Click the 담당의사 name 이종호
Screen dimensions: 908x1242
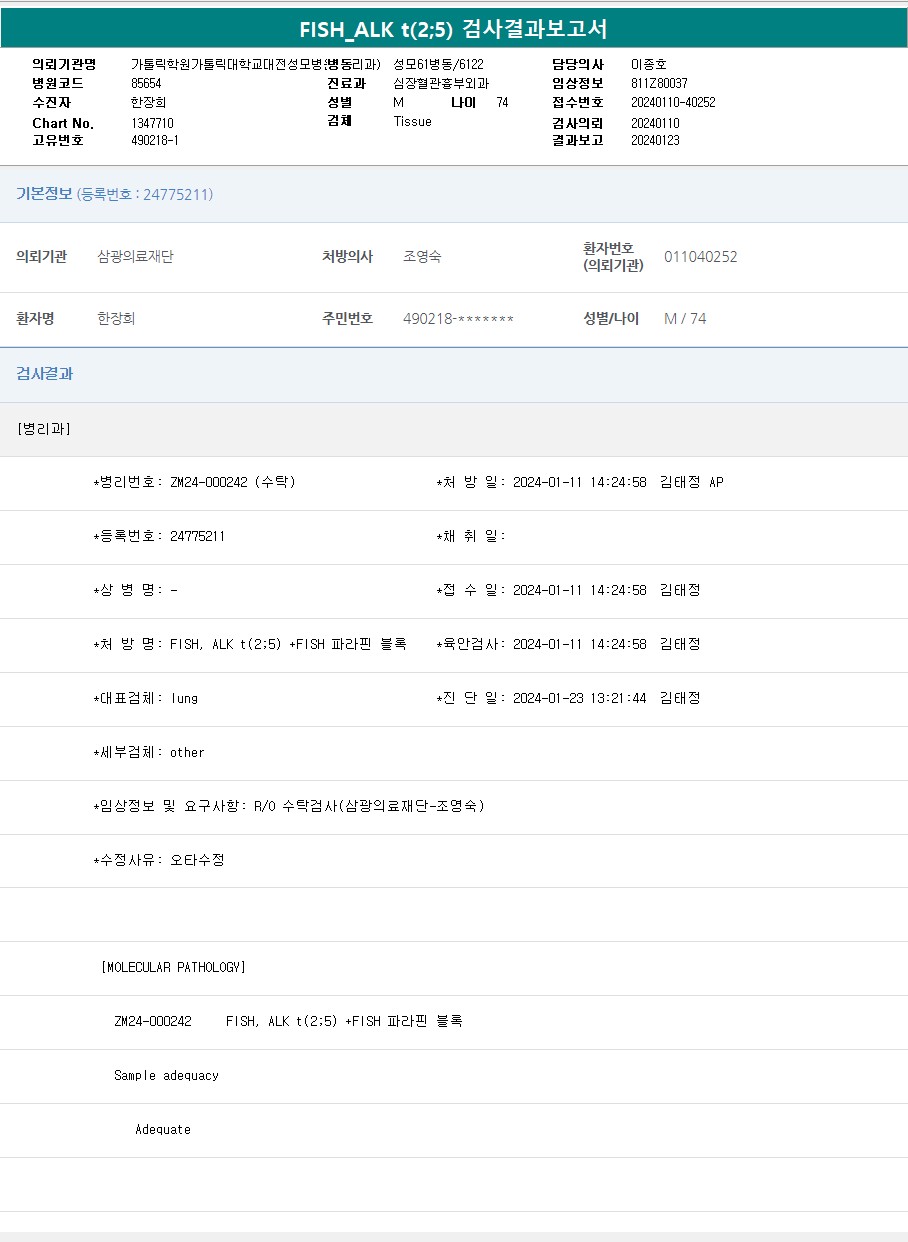click(648, 65)
